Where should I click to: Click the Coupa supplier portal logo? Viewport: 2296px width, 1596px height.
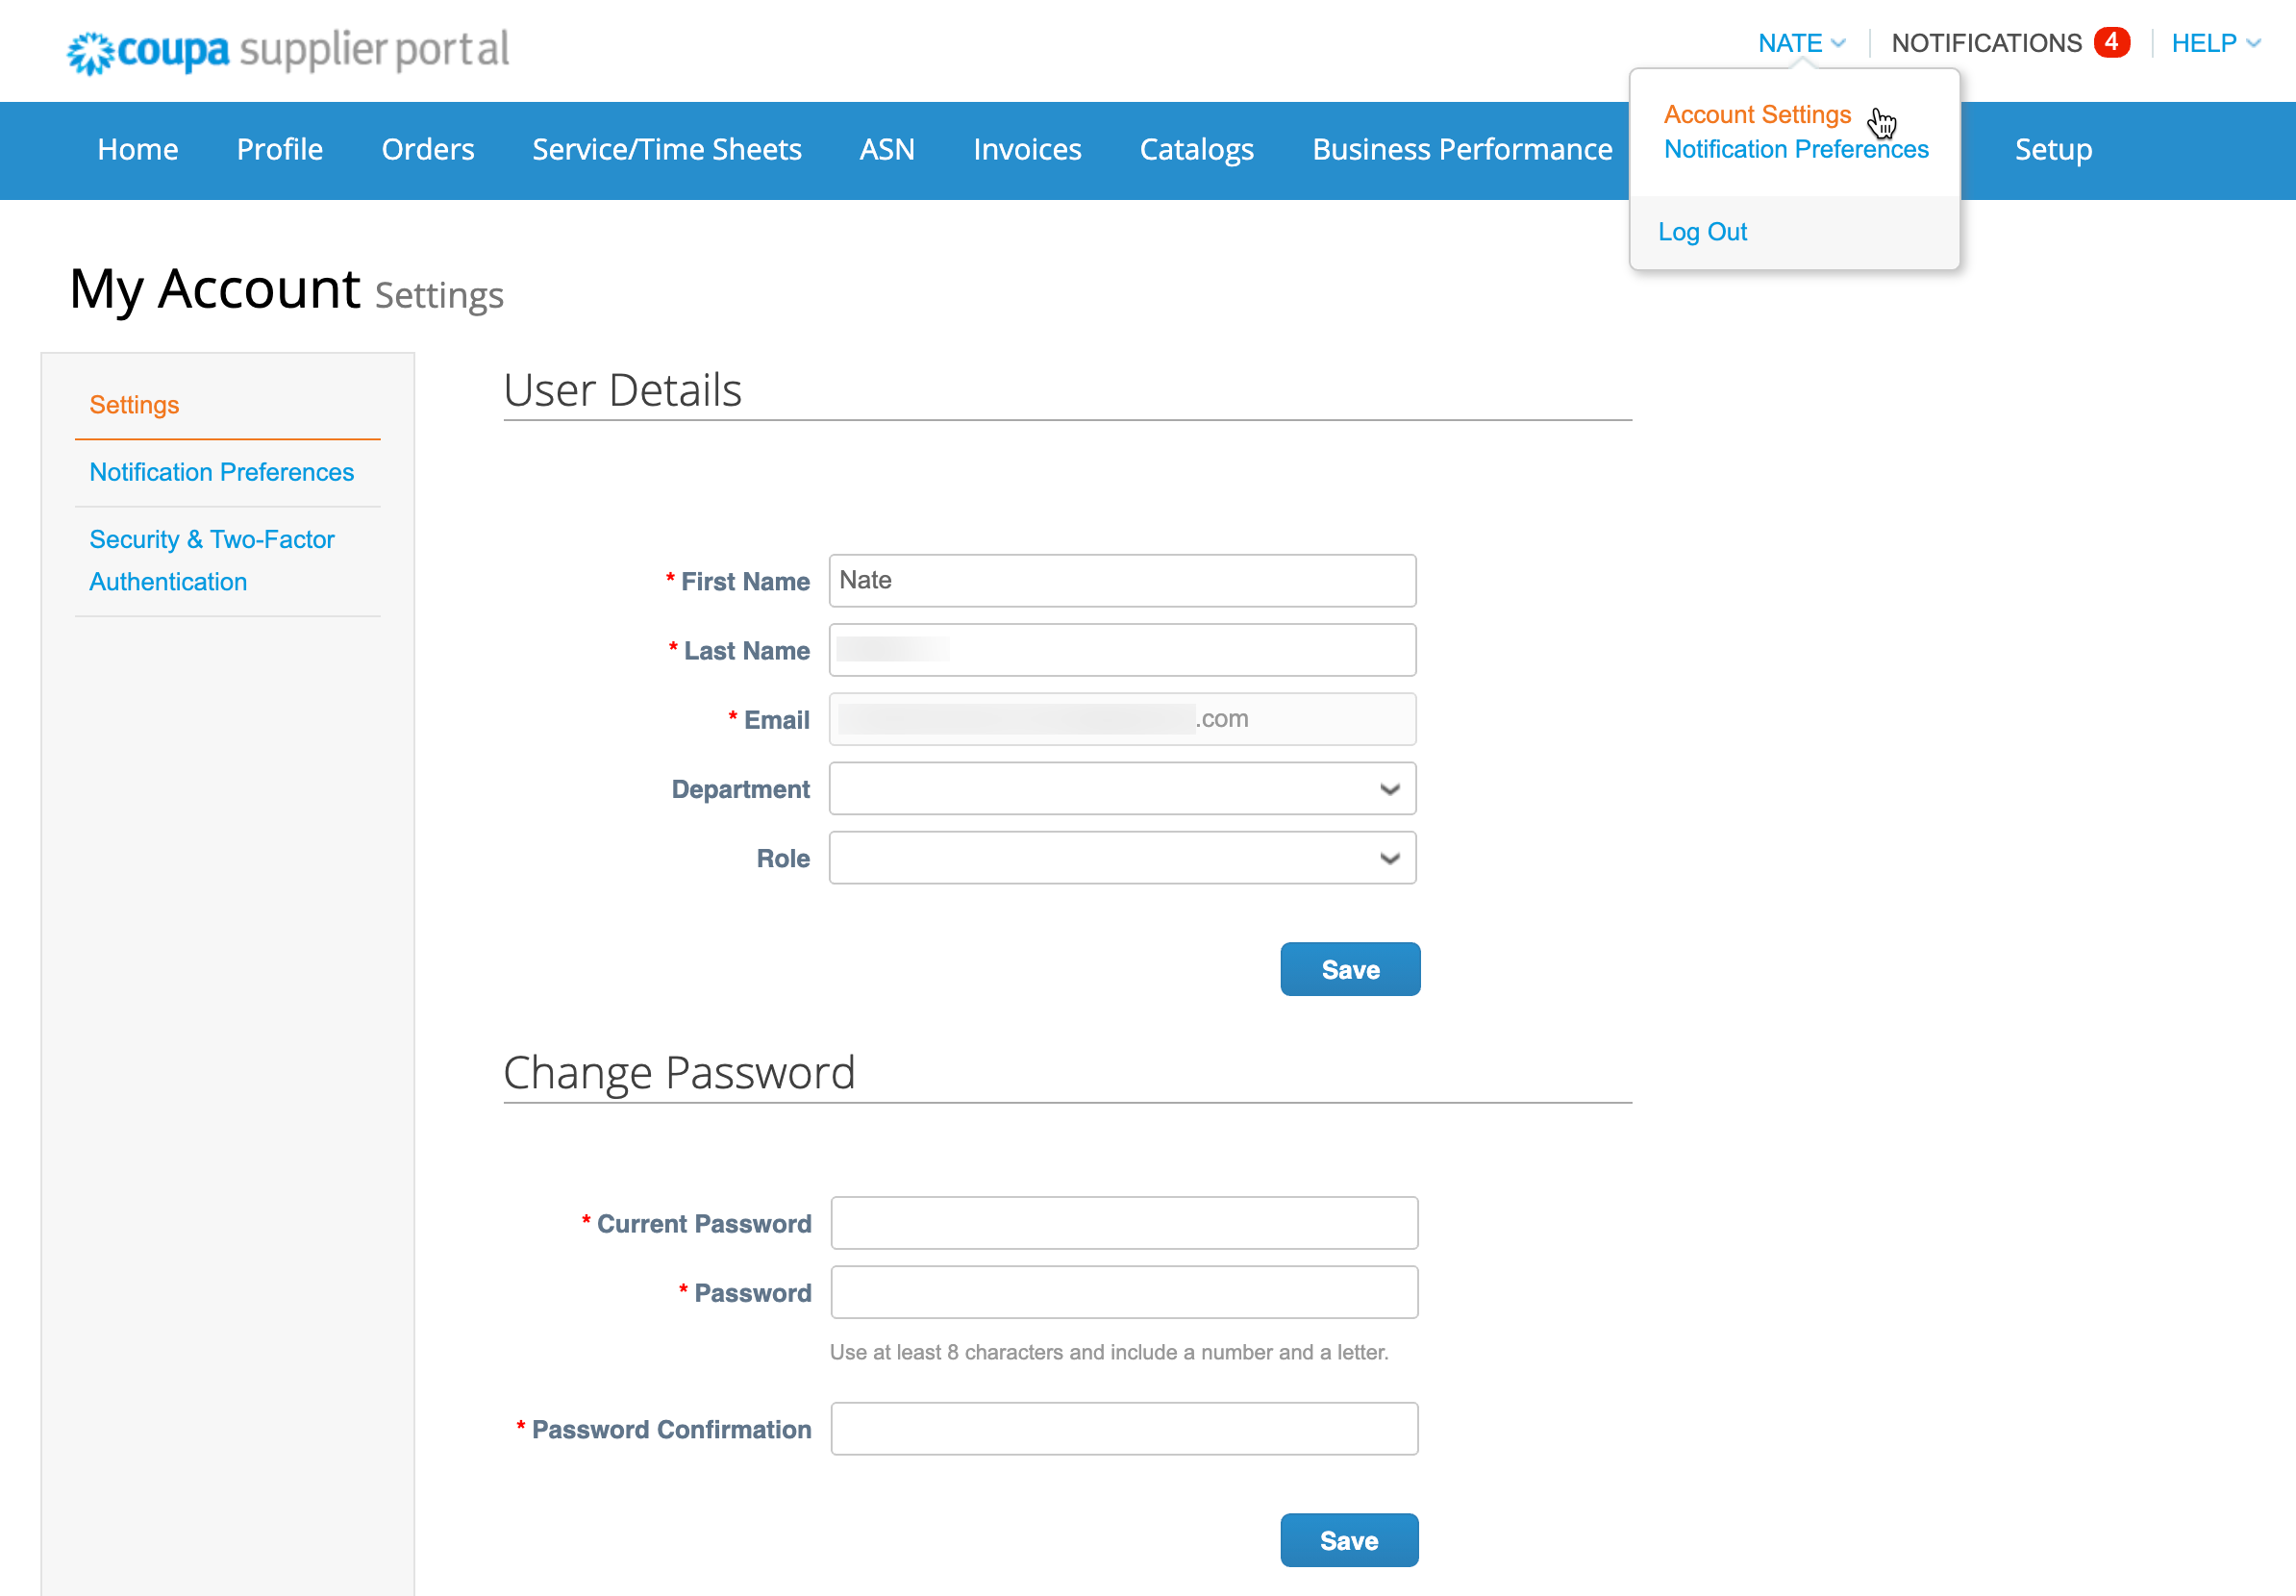click(288, 50)
